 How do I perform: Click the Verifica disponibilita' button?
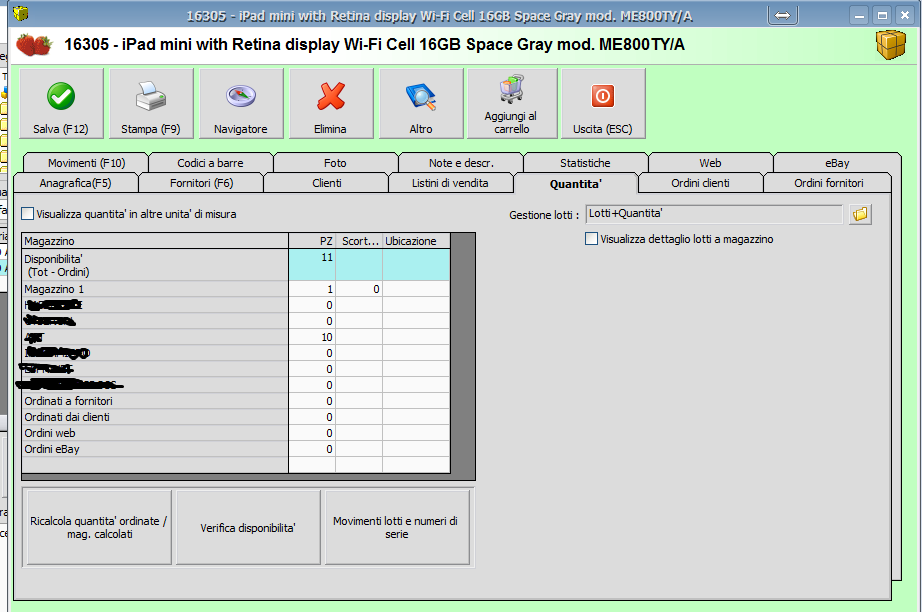point(248,527)
